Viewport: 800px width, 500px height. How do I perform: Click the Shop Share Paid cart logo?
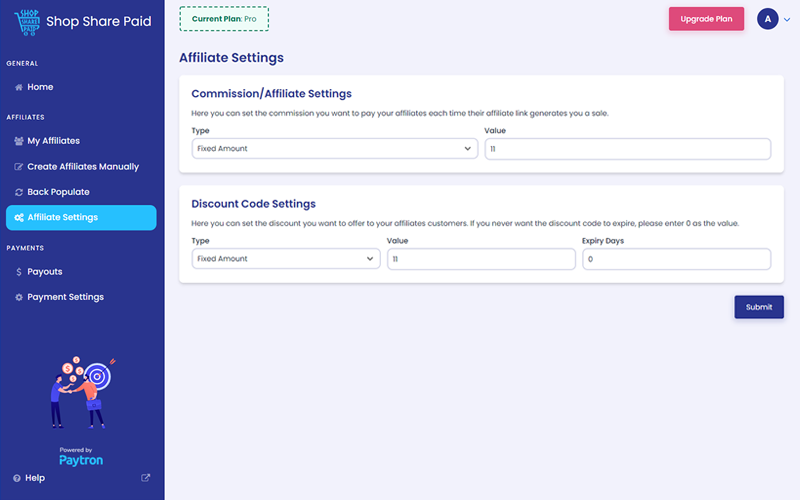click(27, 22)
